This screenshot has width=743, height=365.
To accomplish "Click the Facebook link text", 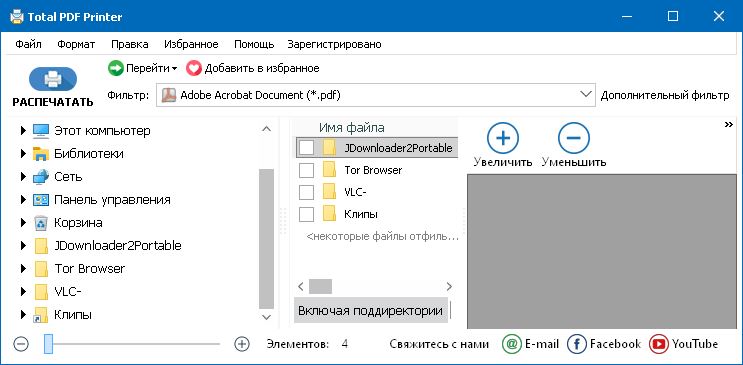I will pos(615,344).
